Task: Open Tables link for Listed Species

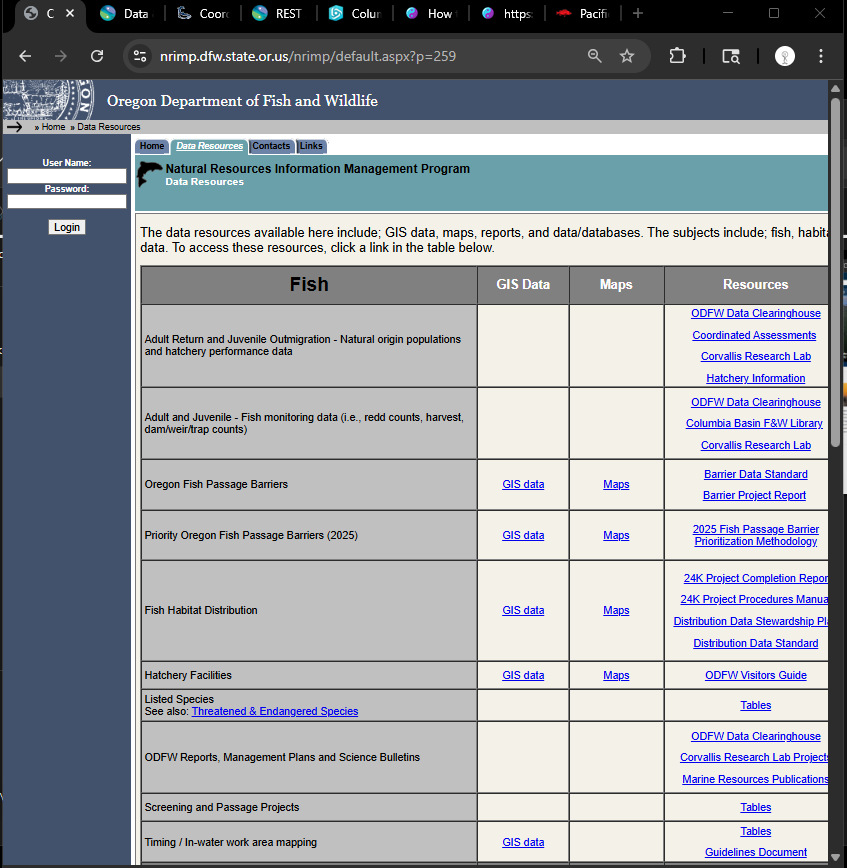Action: coord(756,705)
